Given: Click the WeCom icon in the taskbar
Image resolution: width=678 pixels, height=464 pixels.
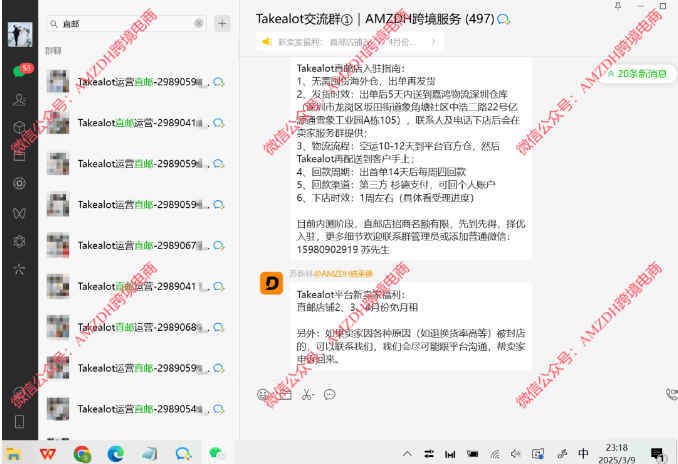Looking at the screenshot, I should 183,454.
